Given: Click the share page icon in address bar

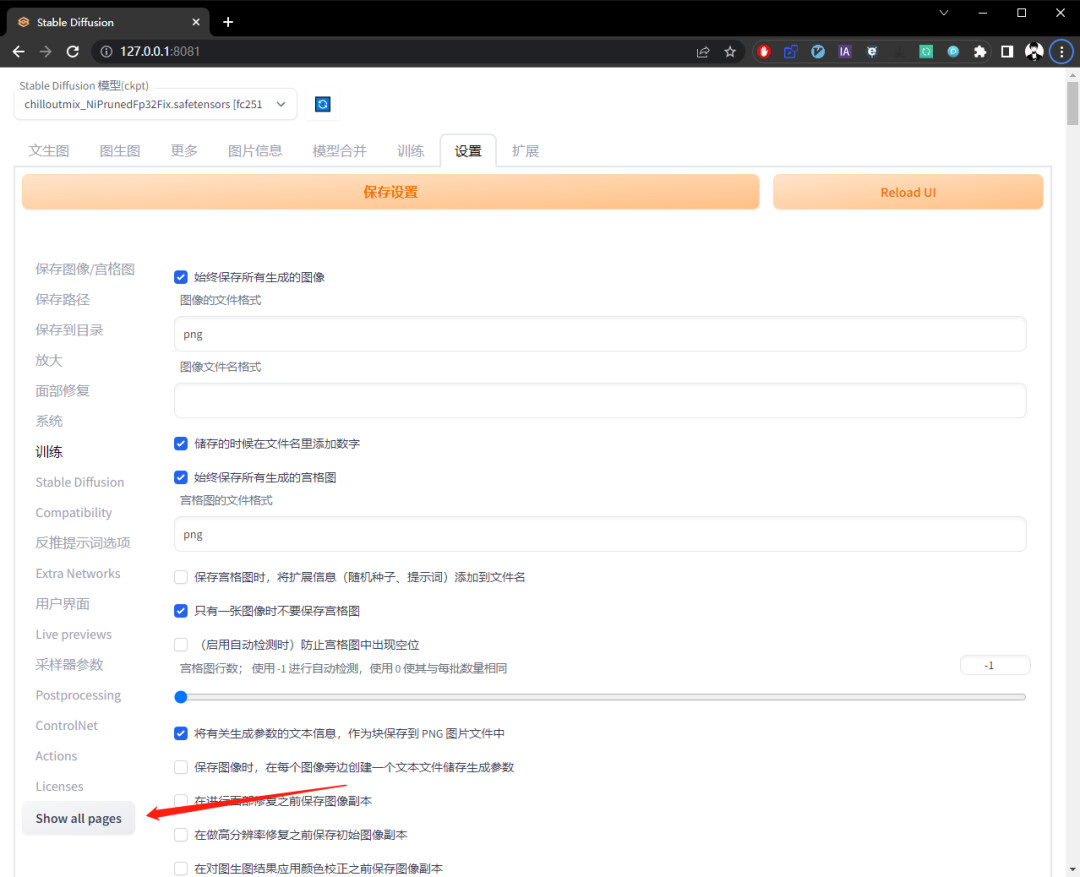Looking at the screenshot, I should pos(703,52).
